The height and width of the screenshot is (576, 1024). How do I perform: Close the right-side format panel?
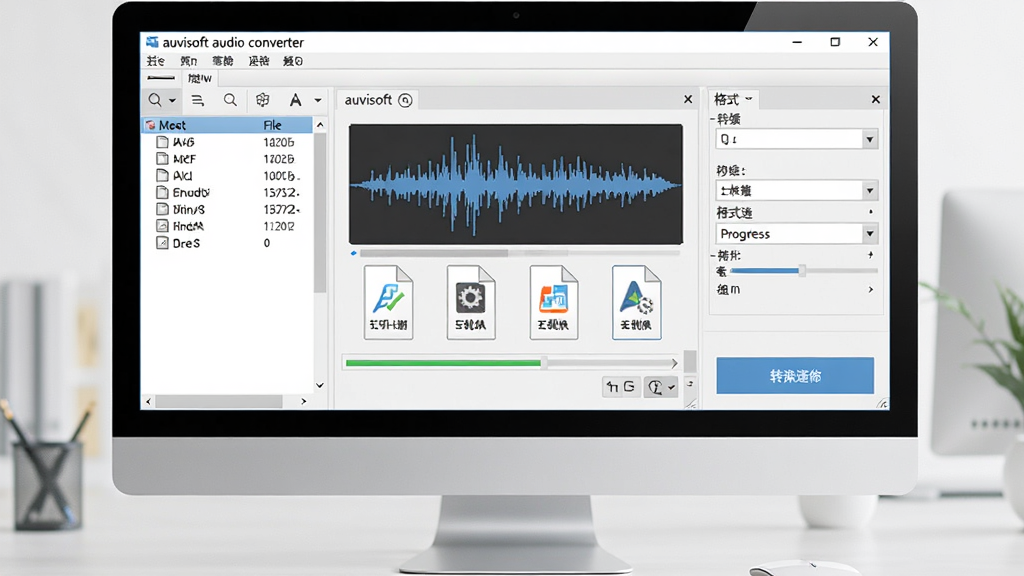(876, 99)
